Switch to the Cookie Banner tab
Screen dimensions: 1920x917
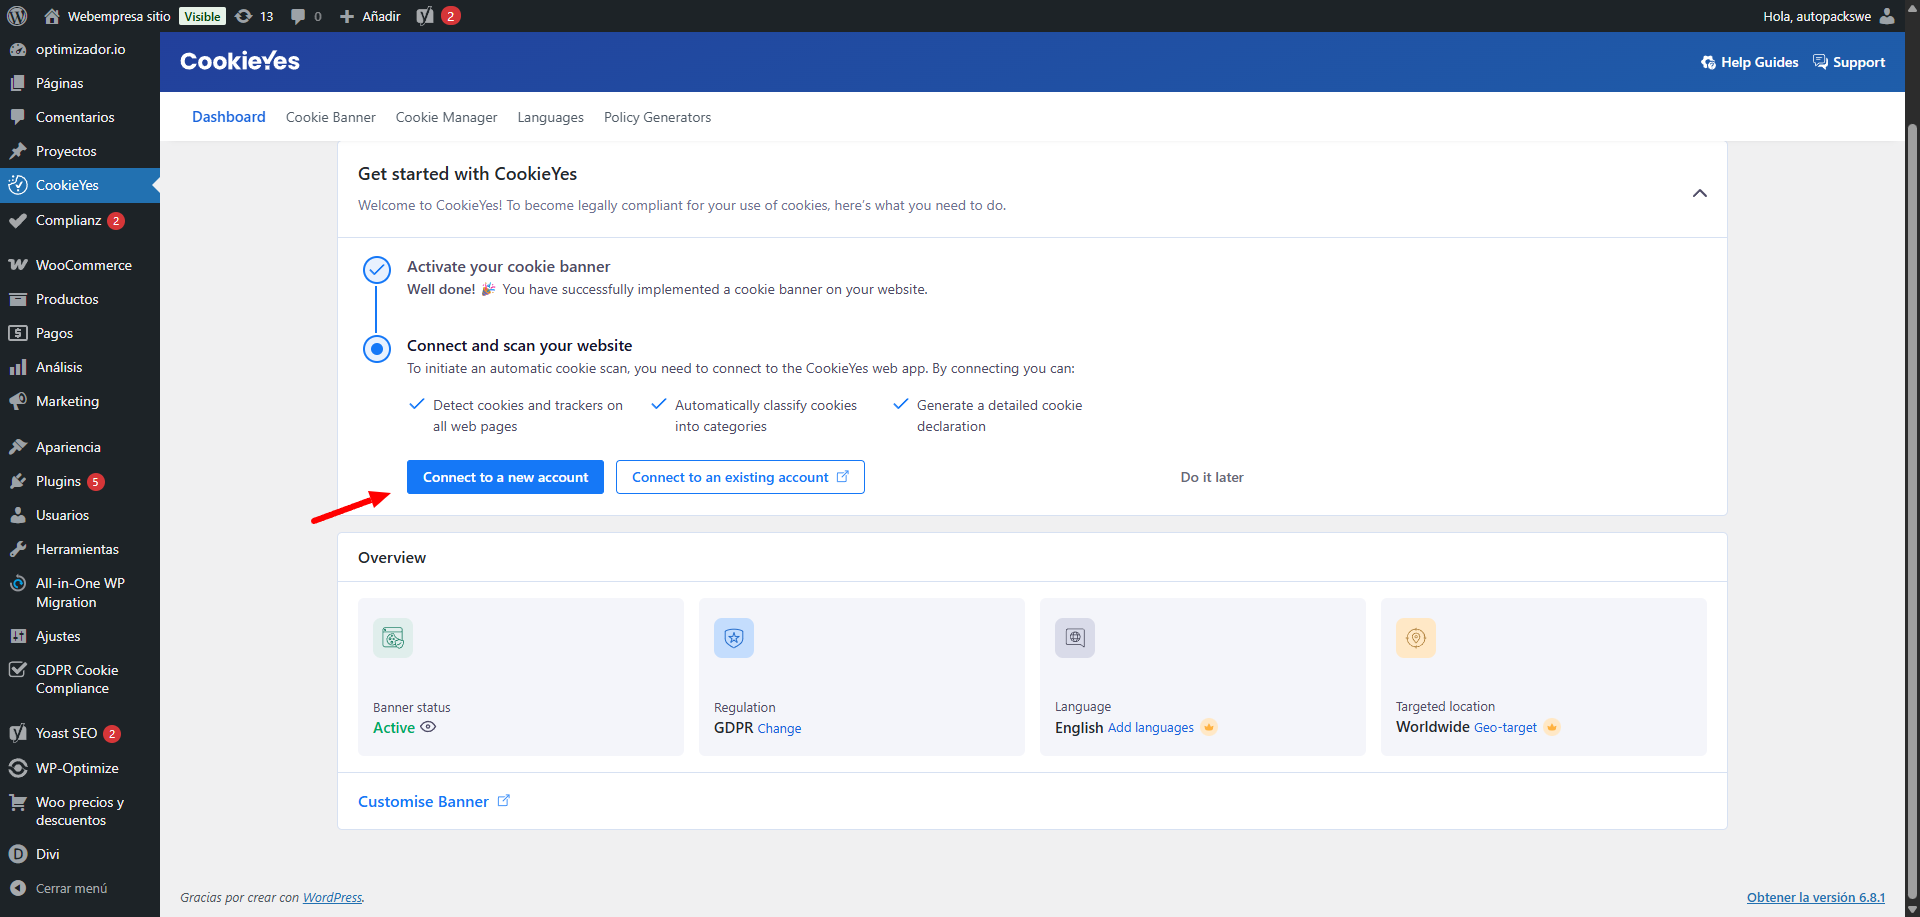(x=331, y=117)
